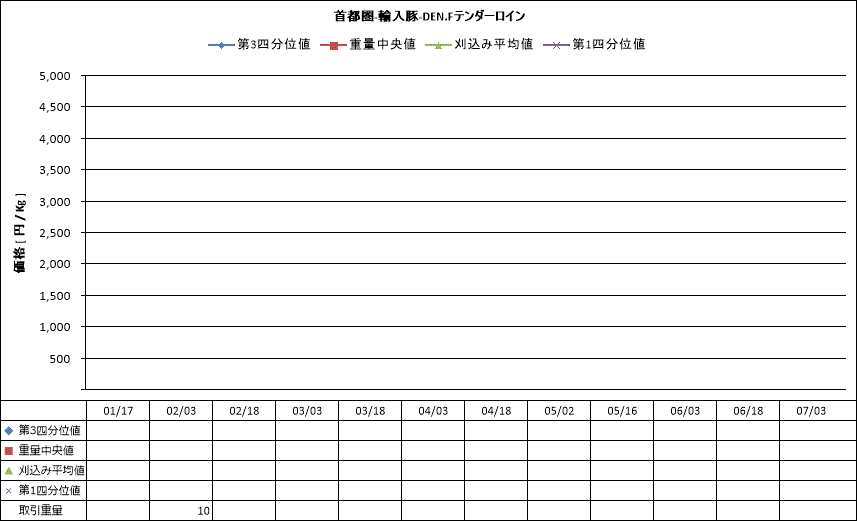Click the 刈込み平均値 row label in table

click(52, 471)
